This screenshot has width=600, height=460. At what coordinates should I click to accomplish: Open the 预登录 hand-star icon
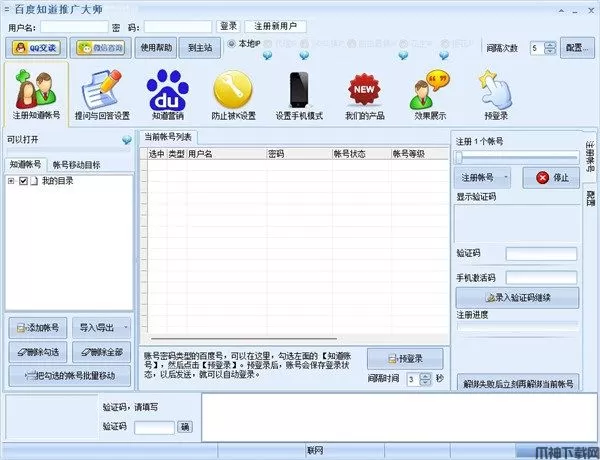tap(496, 94)
